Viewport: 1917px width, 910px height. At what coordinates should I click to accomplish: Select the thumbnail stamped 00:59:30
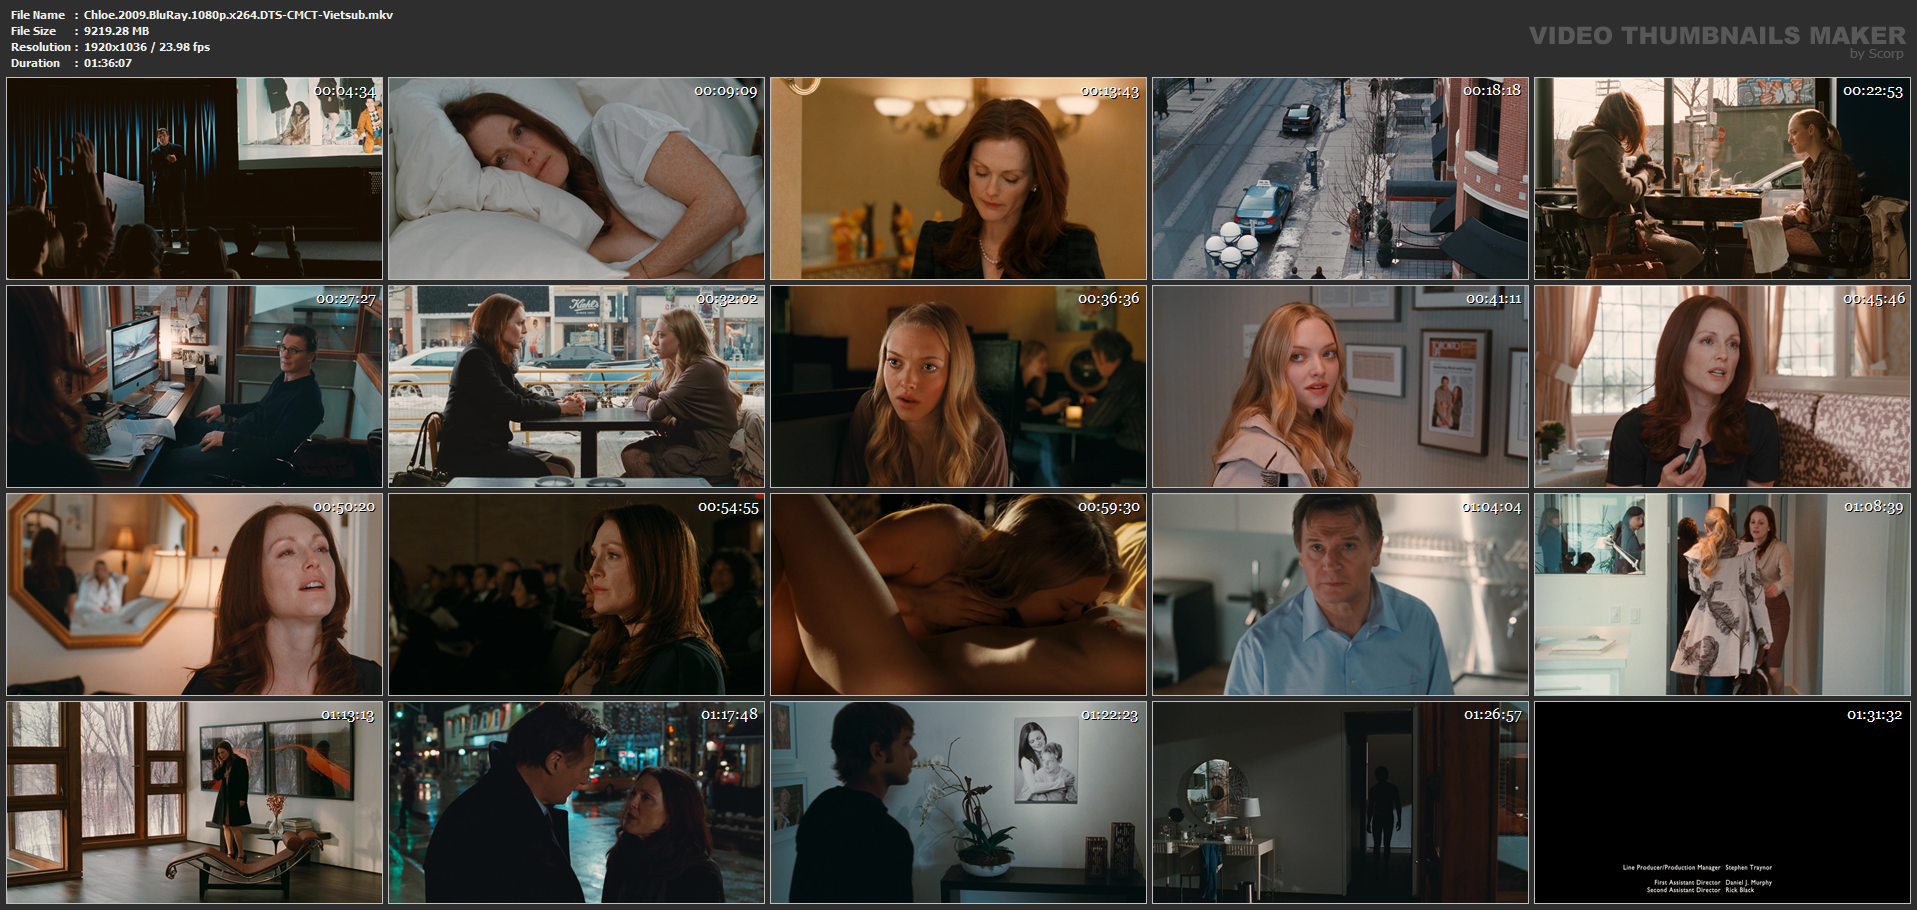coord(958,595)
